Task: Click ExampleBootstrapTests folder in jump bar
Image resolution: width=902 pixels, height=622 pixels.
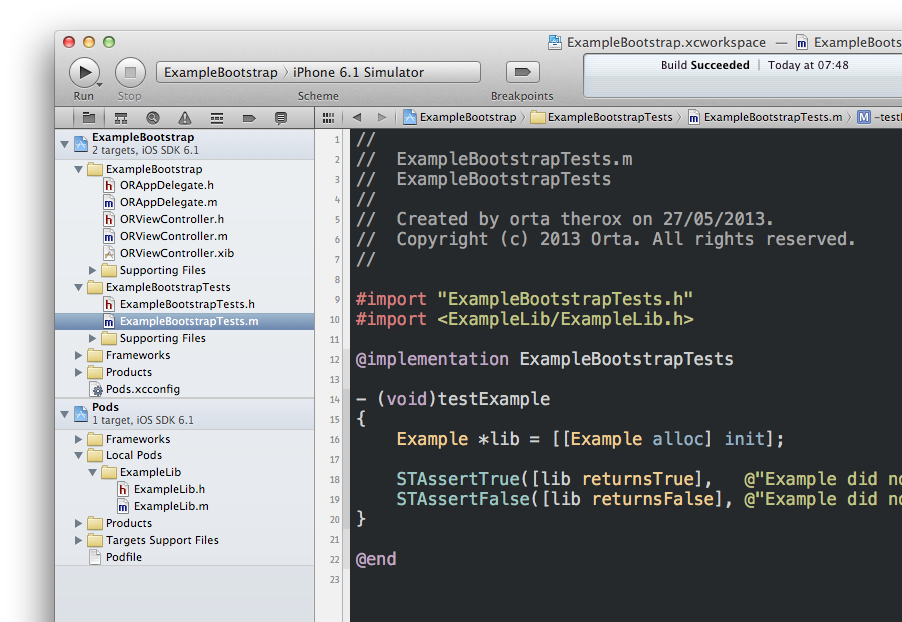Action: click(x=602, y=117)
